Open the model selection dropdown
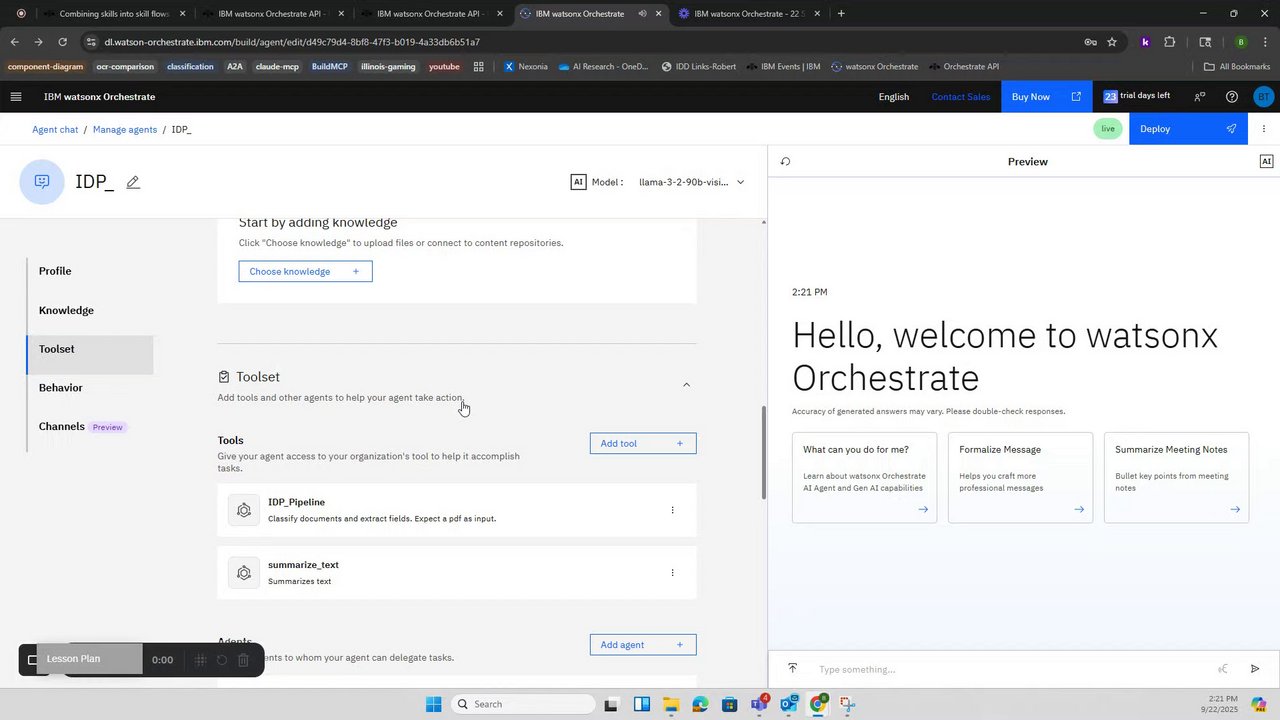 692,182
